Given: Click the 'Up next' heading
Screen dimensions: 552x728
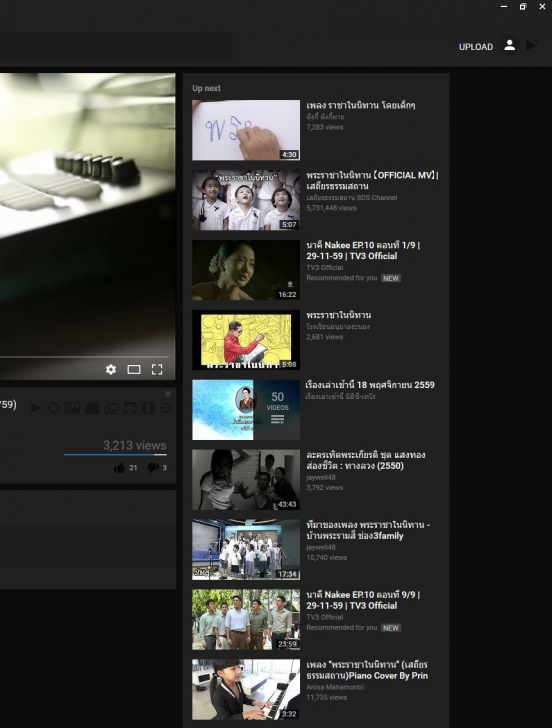Looking at the screenshot, I should 207,88.
